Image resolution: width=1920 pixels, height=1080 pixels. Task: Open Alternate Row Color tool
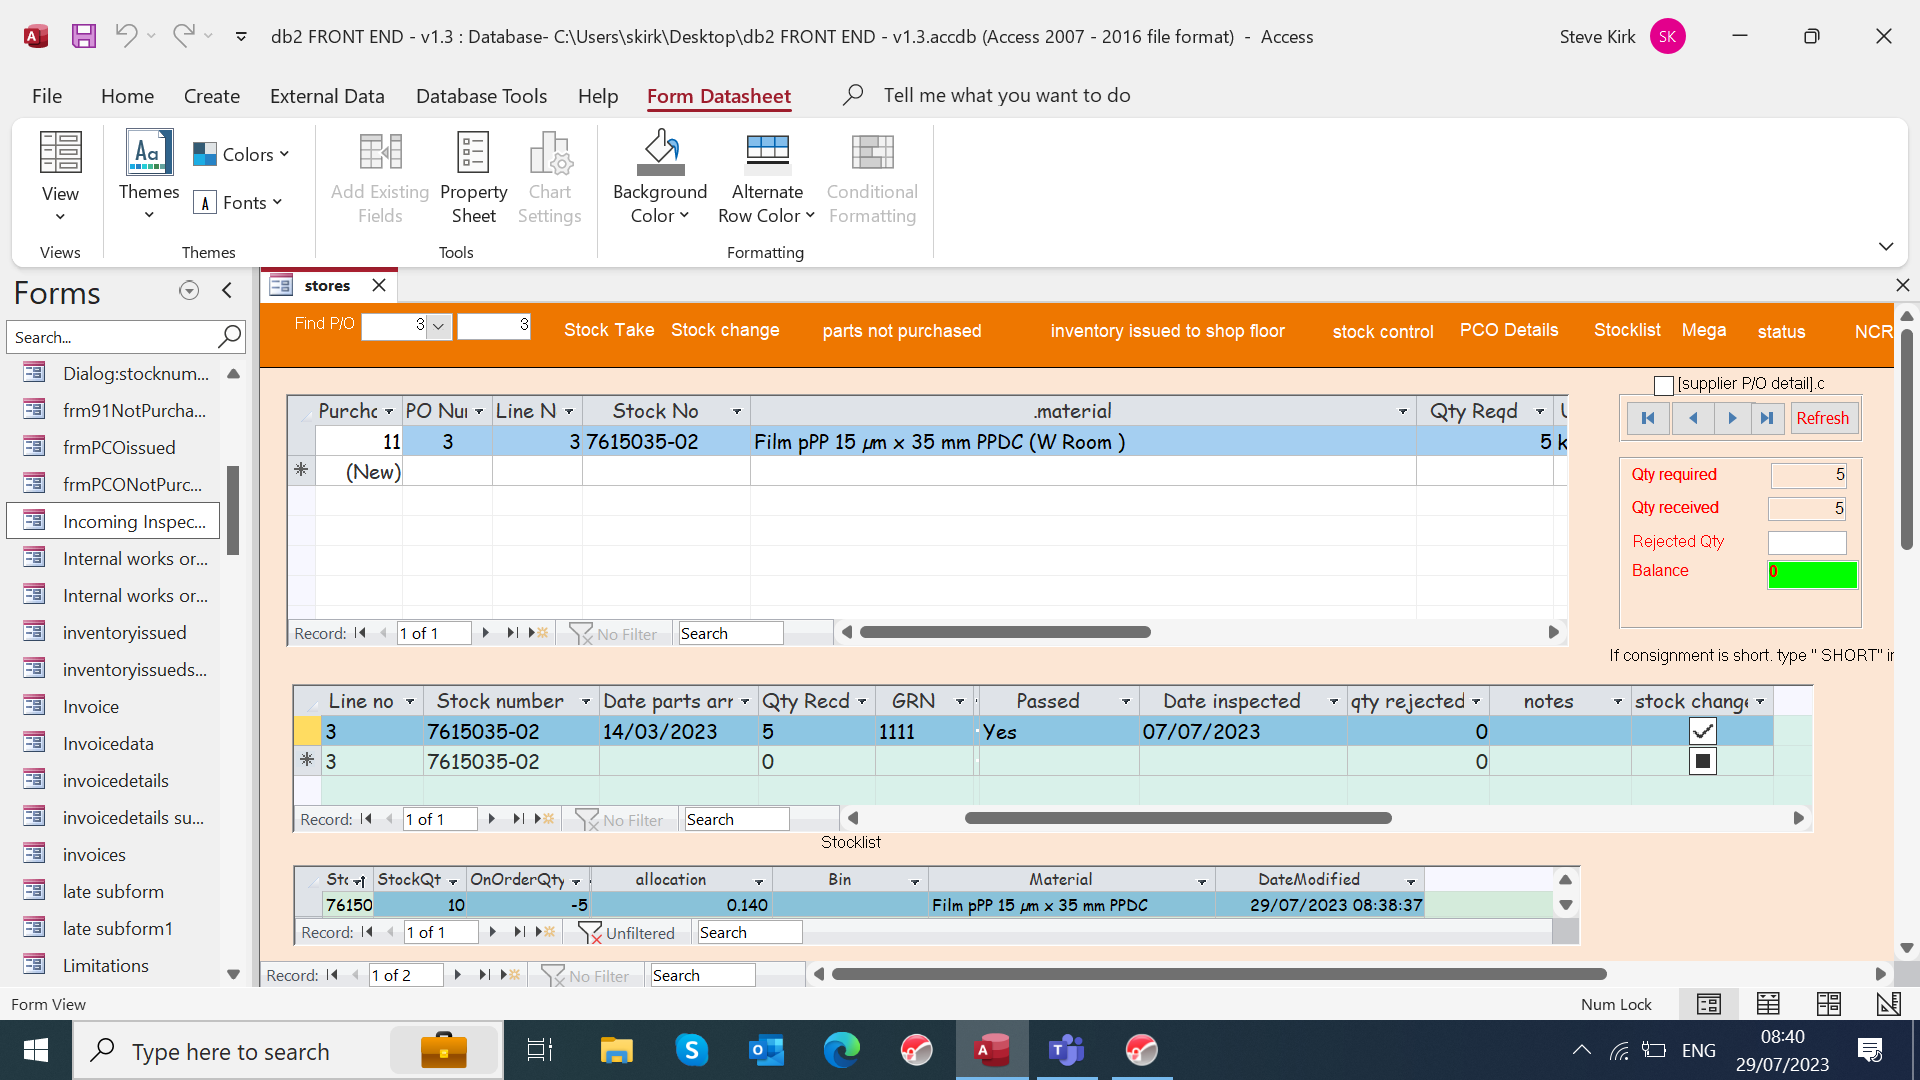coord(767,178)
